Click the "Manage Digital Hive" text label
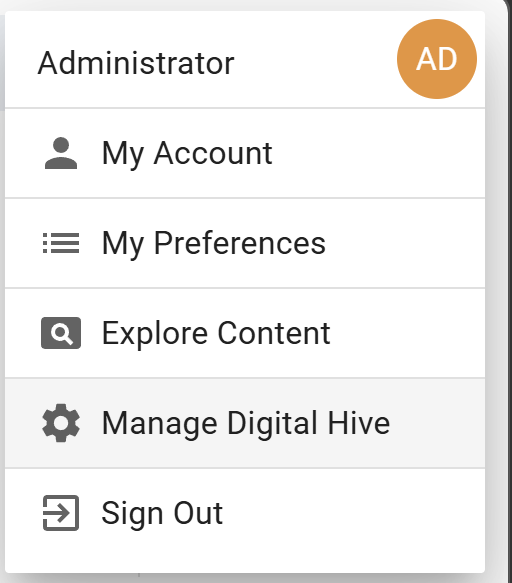 point(246,423)
